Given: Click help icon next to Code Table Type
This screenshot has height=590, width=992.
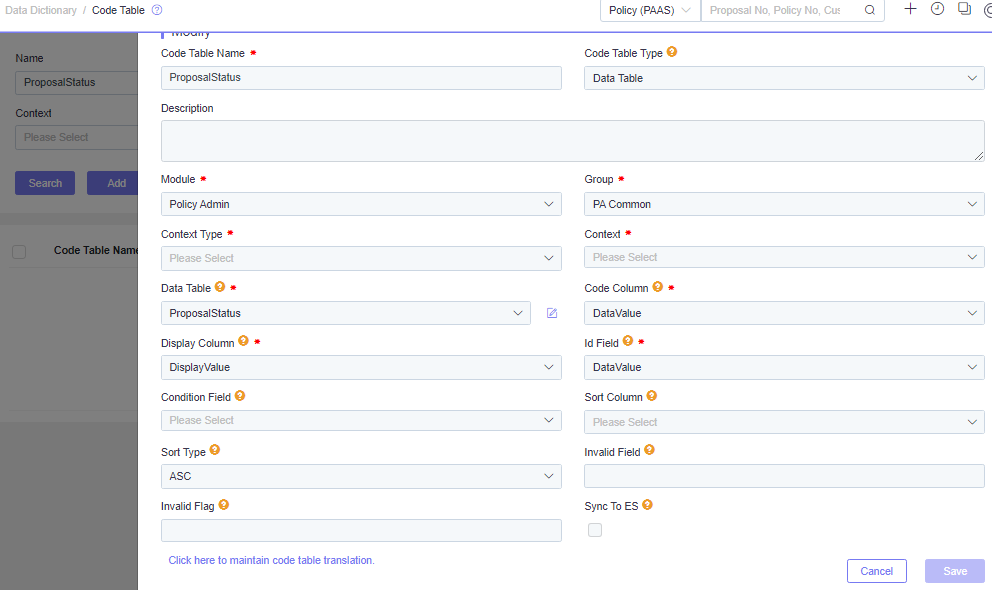Looking at the screenshot, I should click(672, 52).
